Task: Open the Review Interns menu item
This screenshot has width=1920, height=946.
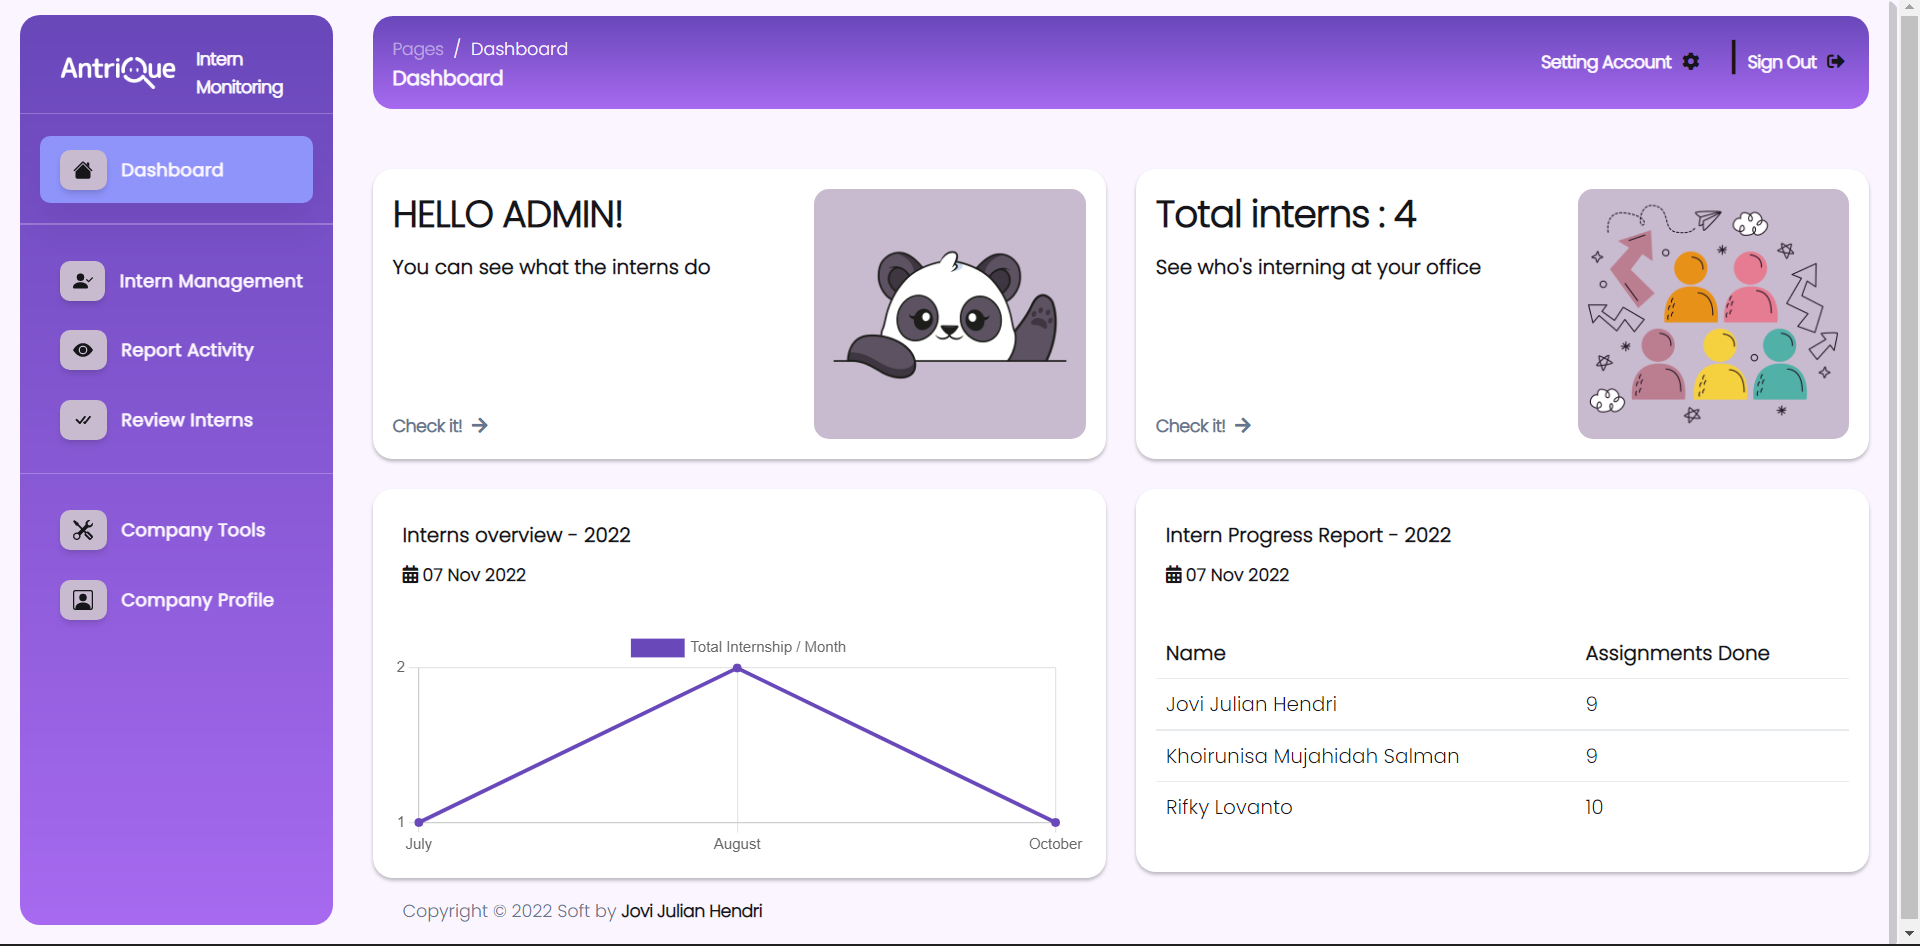Action: [187, 420]
